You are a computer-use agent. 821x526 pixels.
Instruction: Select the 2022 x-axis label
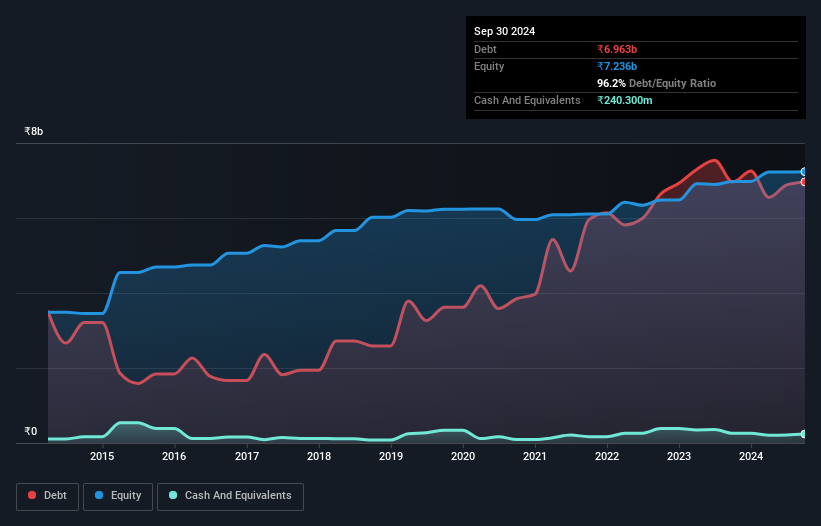607,456
